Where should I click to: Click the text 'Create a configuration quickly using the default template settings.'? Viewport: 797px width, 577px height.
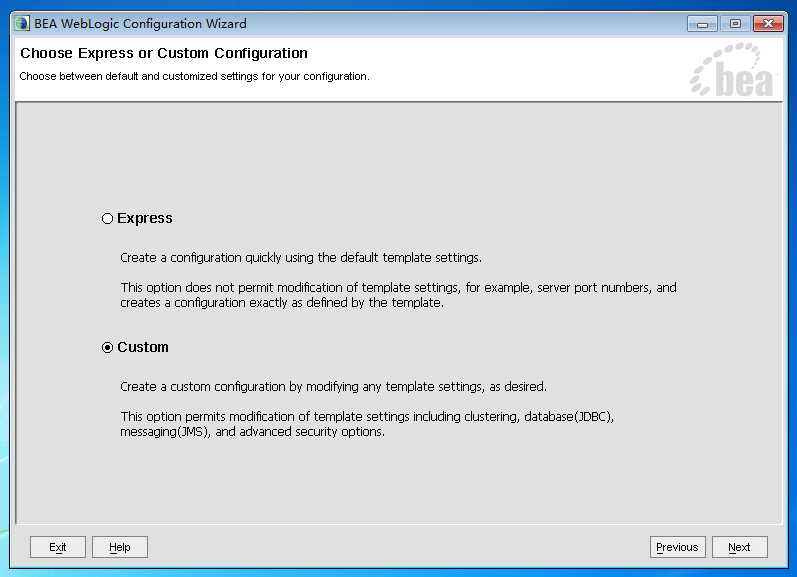(x=301, y=258)
